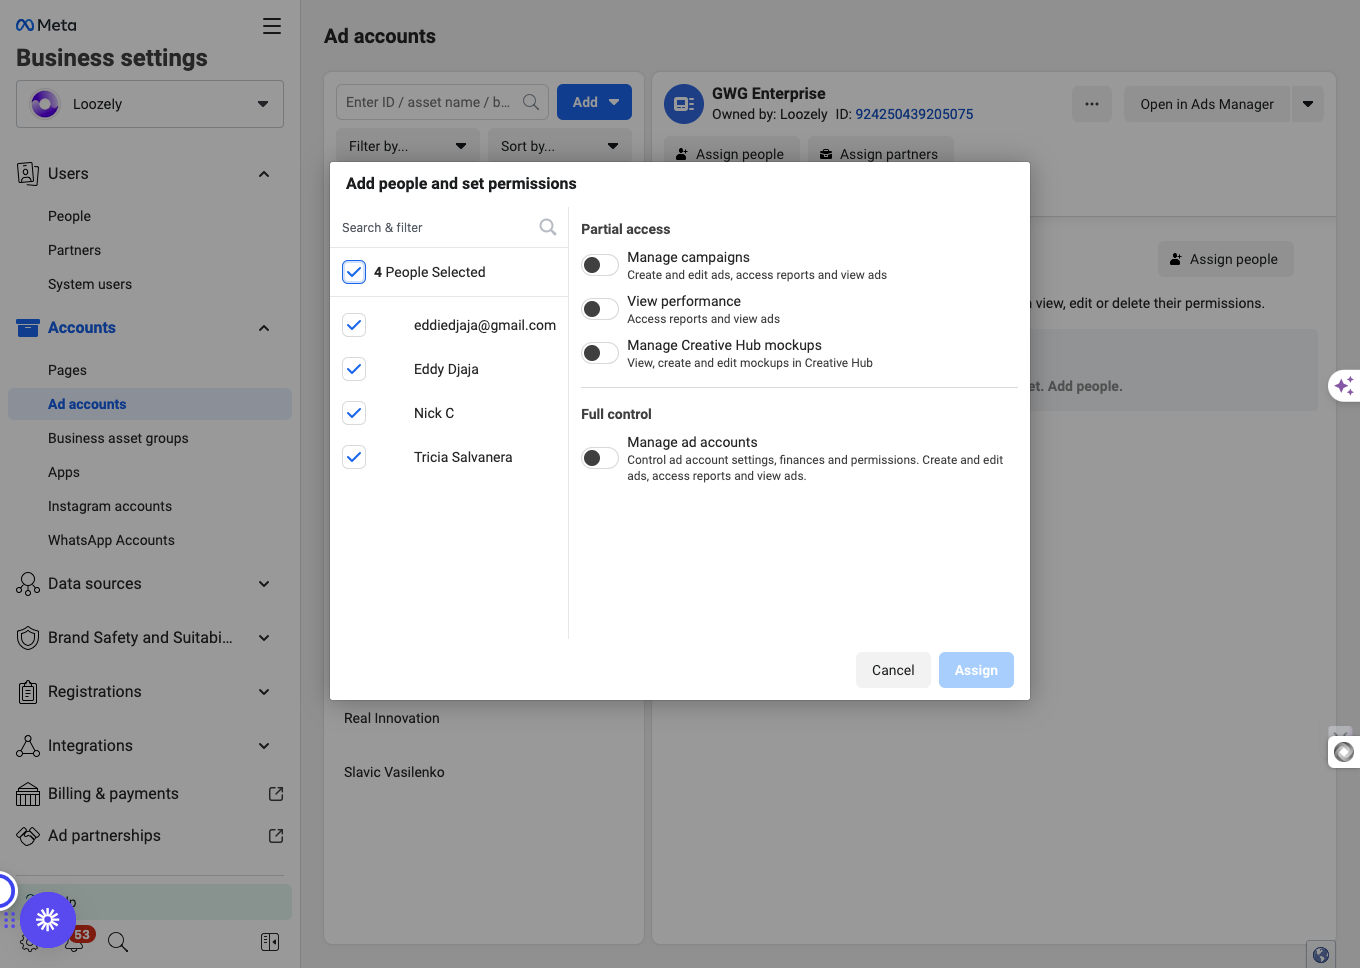Click the search icon at sidebar bottom
This screenshot has height=968, width=1360.
tap(118, 942)
